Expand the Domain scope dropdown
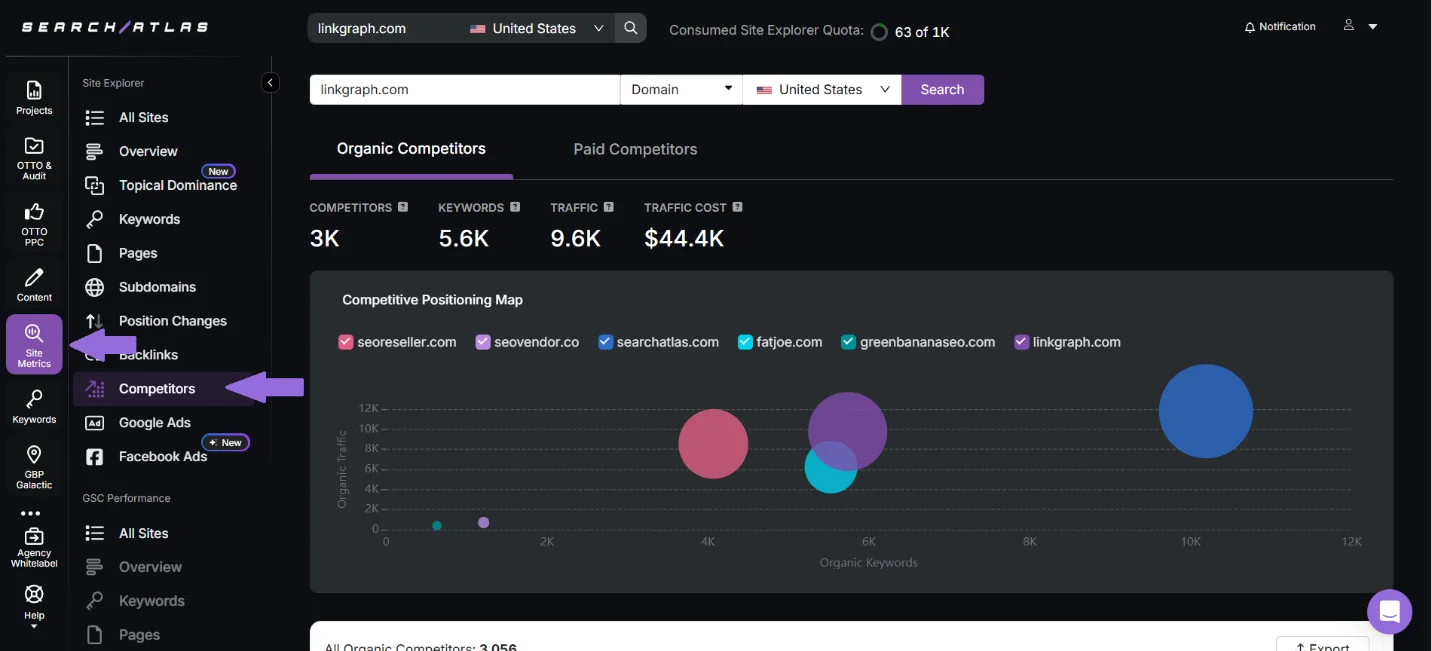The height and width of the screenshot is (651, 1432). 681,90
